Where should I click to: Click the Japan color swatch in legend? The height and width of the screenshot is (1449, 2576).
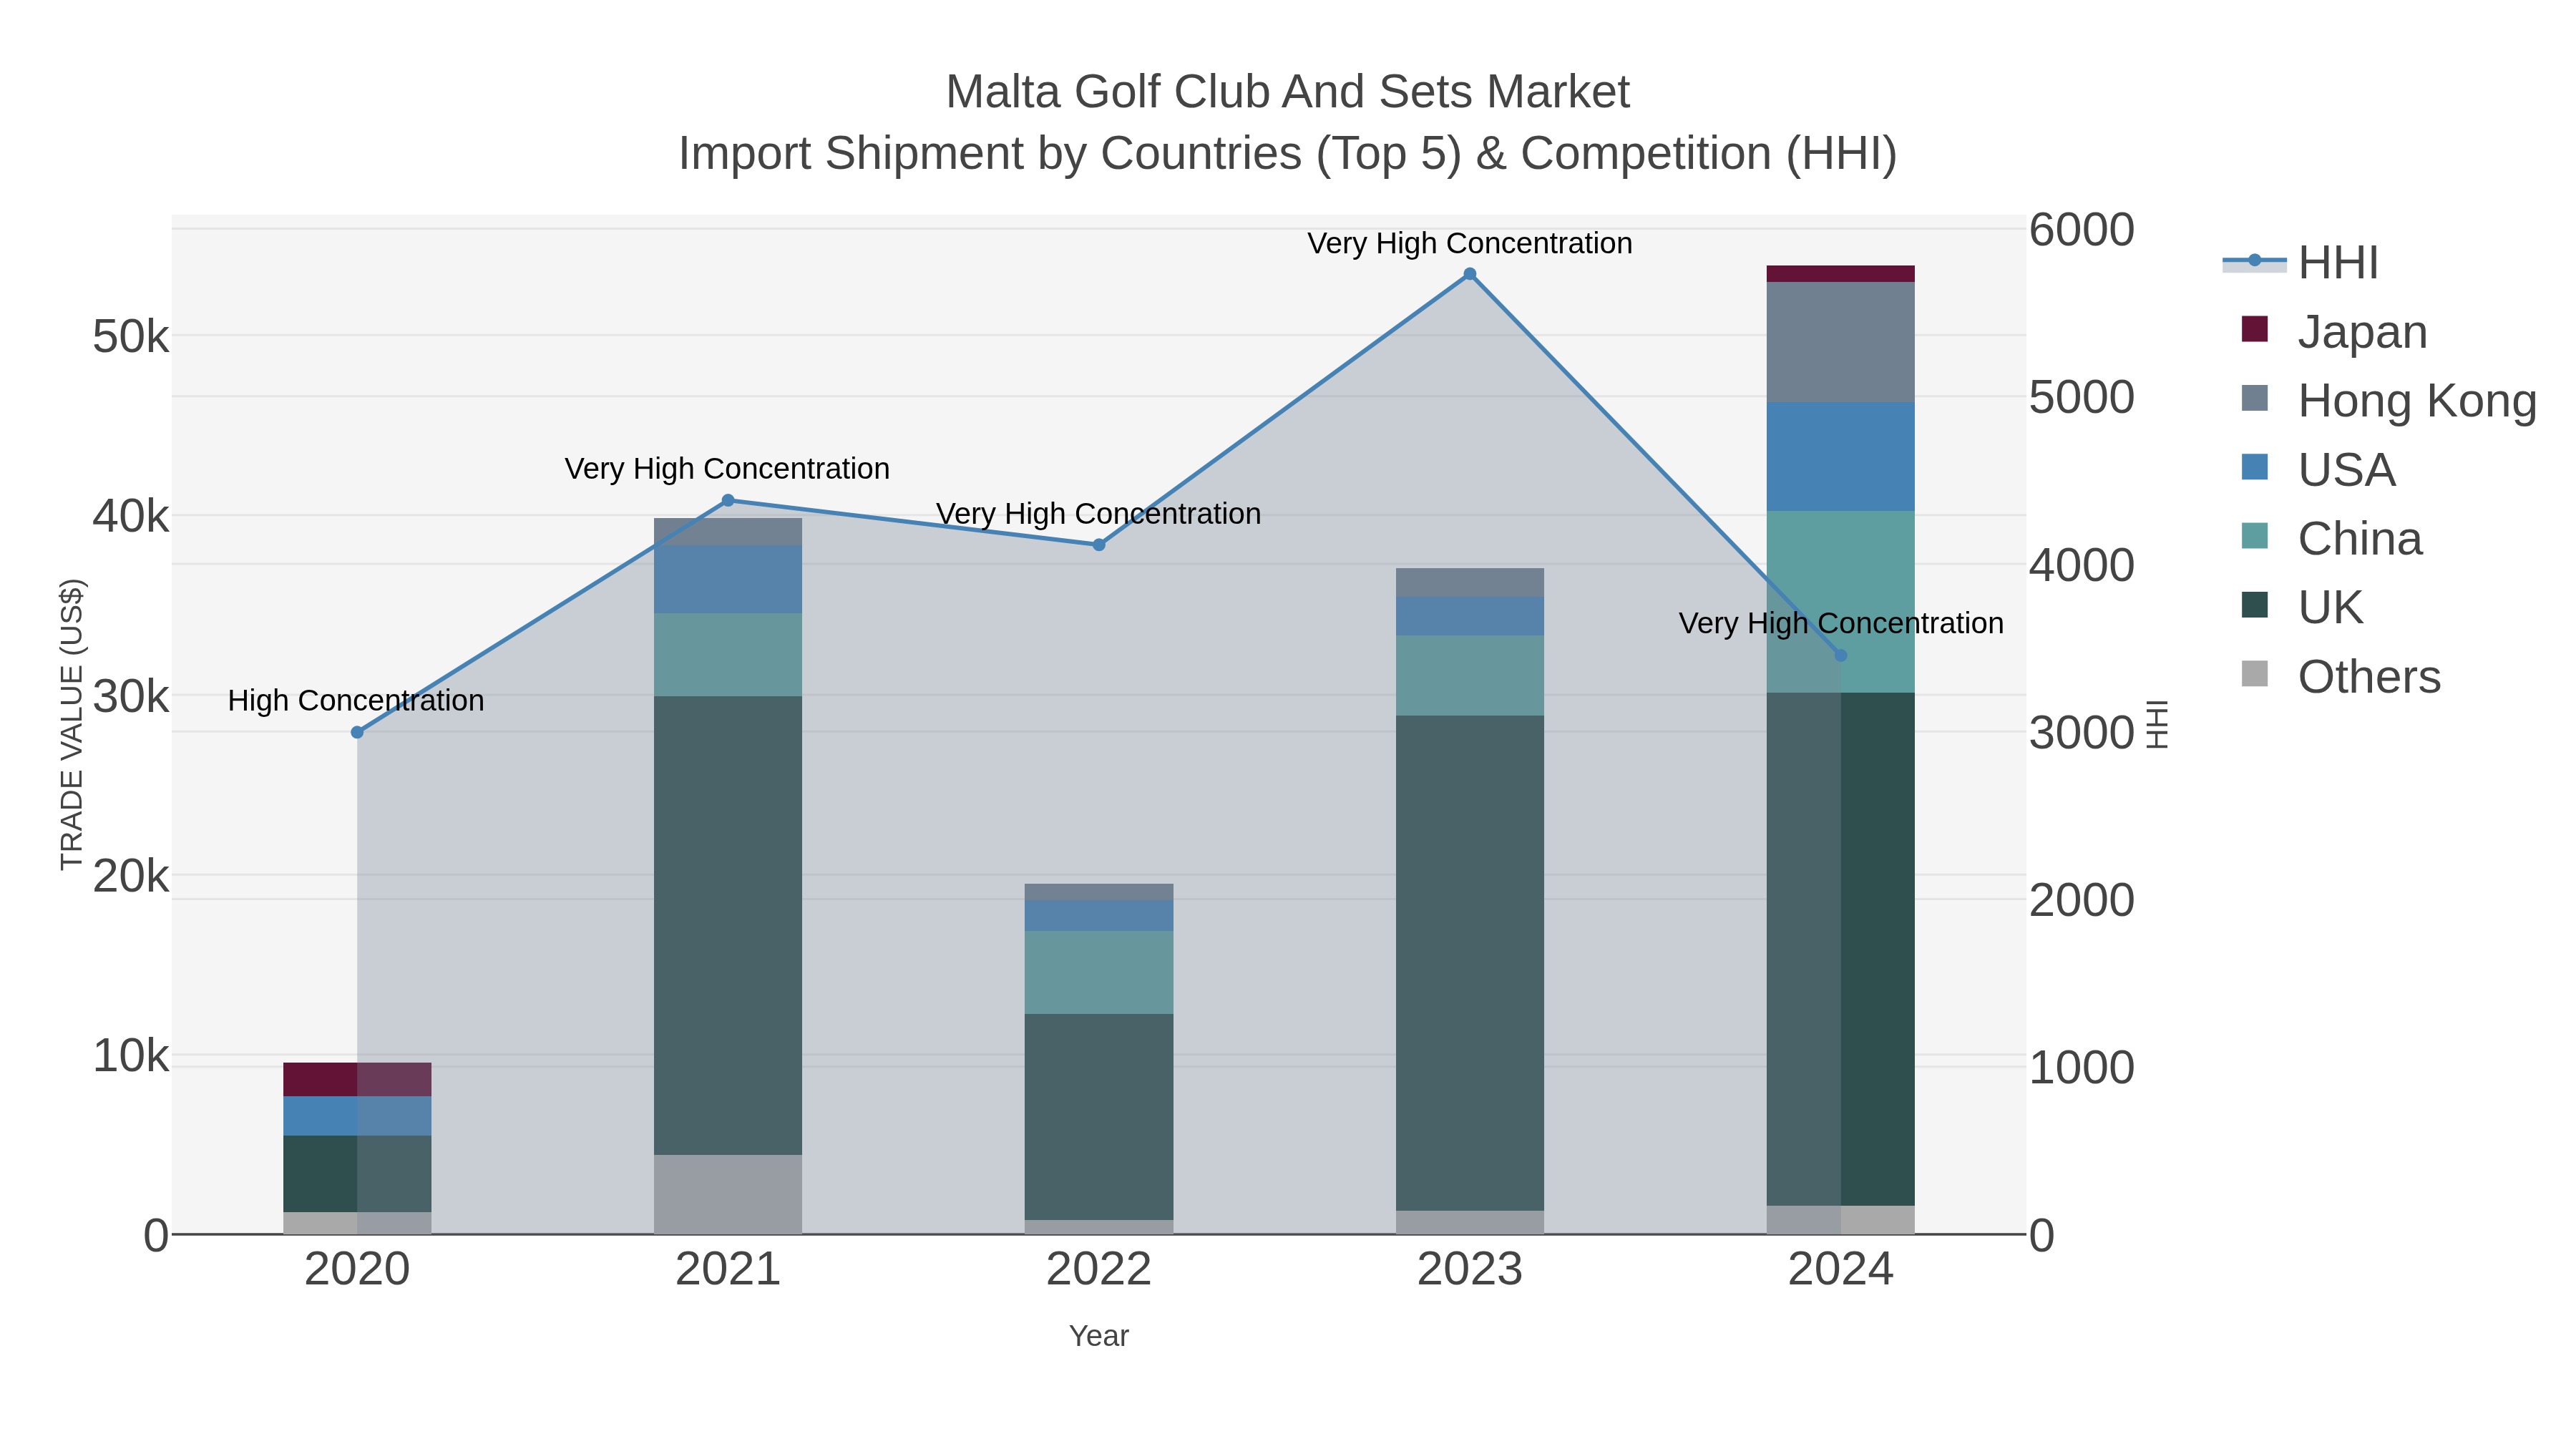[2255, 329]
